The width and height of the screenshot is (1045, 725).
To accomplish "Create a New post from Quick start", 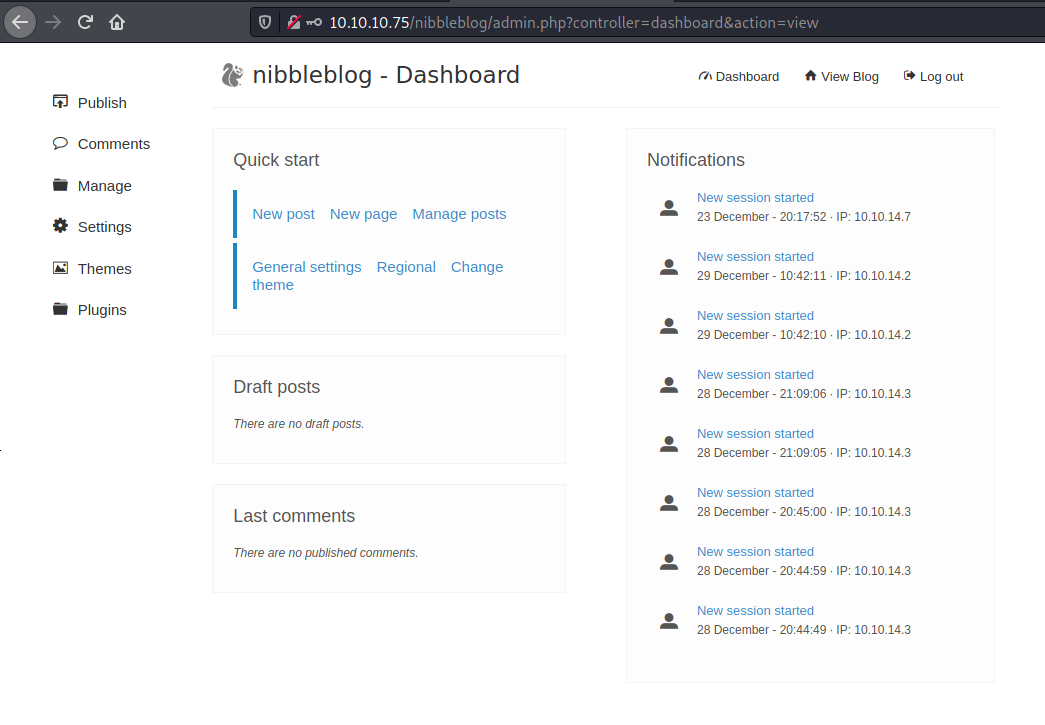I will 283,214.
